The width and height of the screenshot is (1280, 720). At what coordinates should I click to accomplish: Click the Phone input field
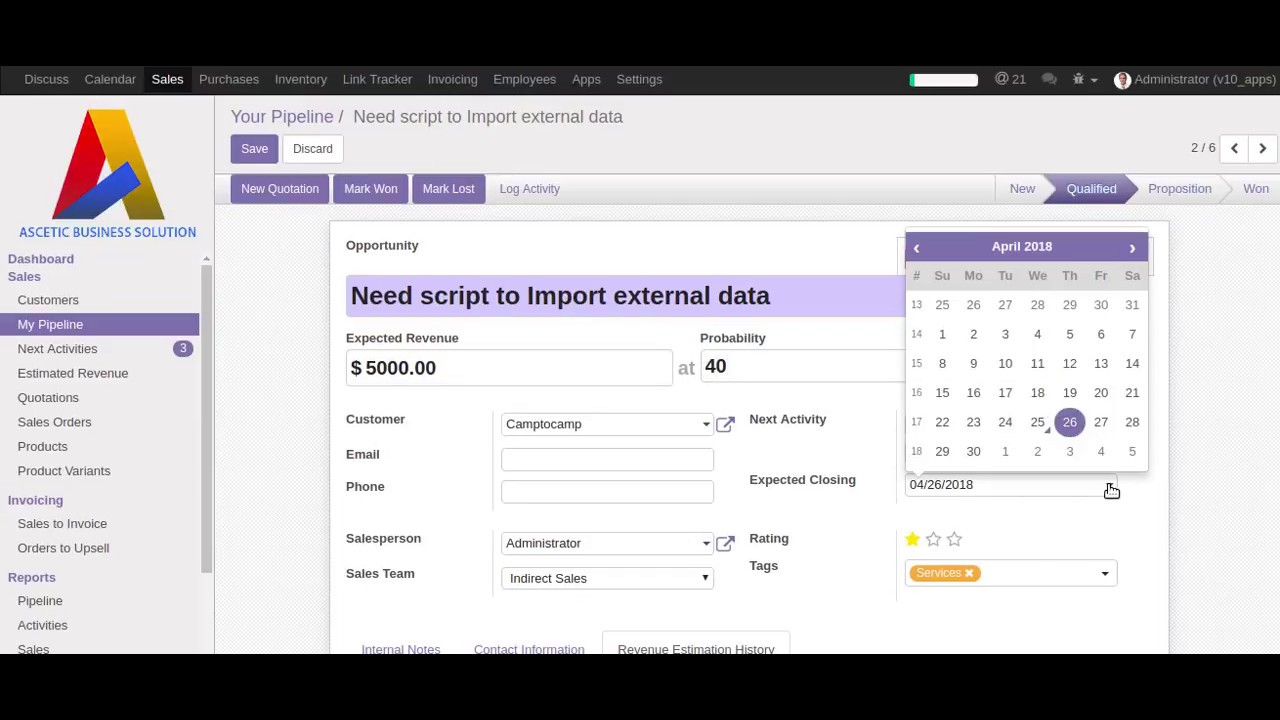607,491
